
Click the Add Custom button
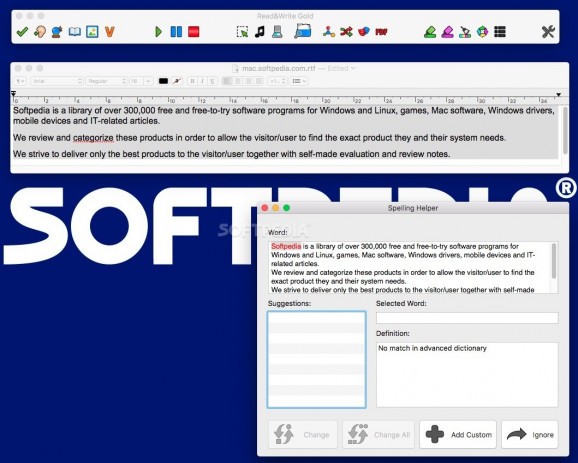tap(458, 435)
